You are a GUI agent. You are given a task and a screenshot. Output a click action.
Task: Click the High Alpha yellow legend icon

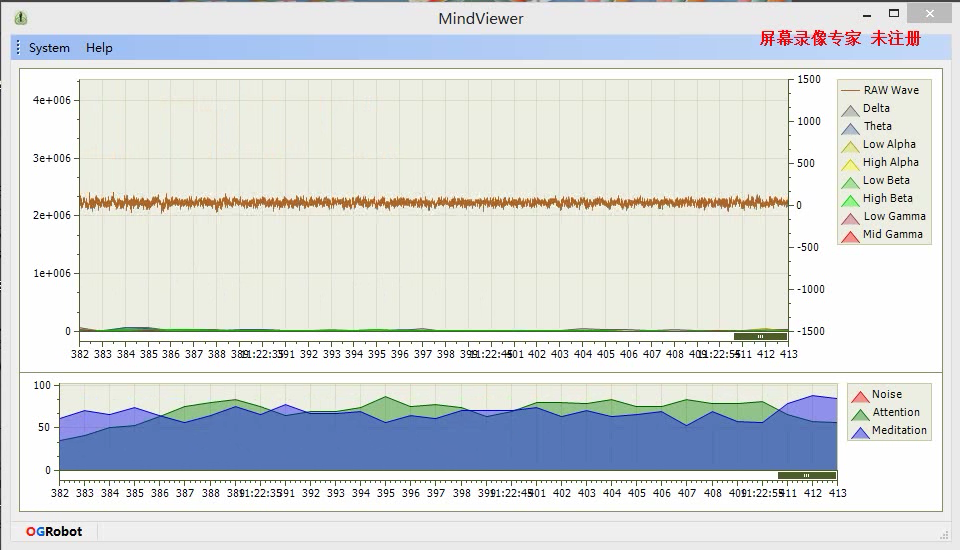pos(850,164)
